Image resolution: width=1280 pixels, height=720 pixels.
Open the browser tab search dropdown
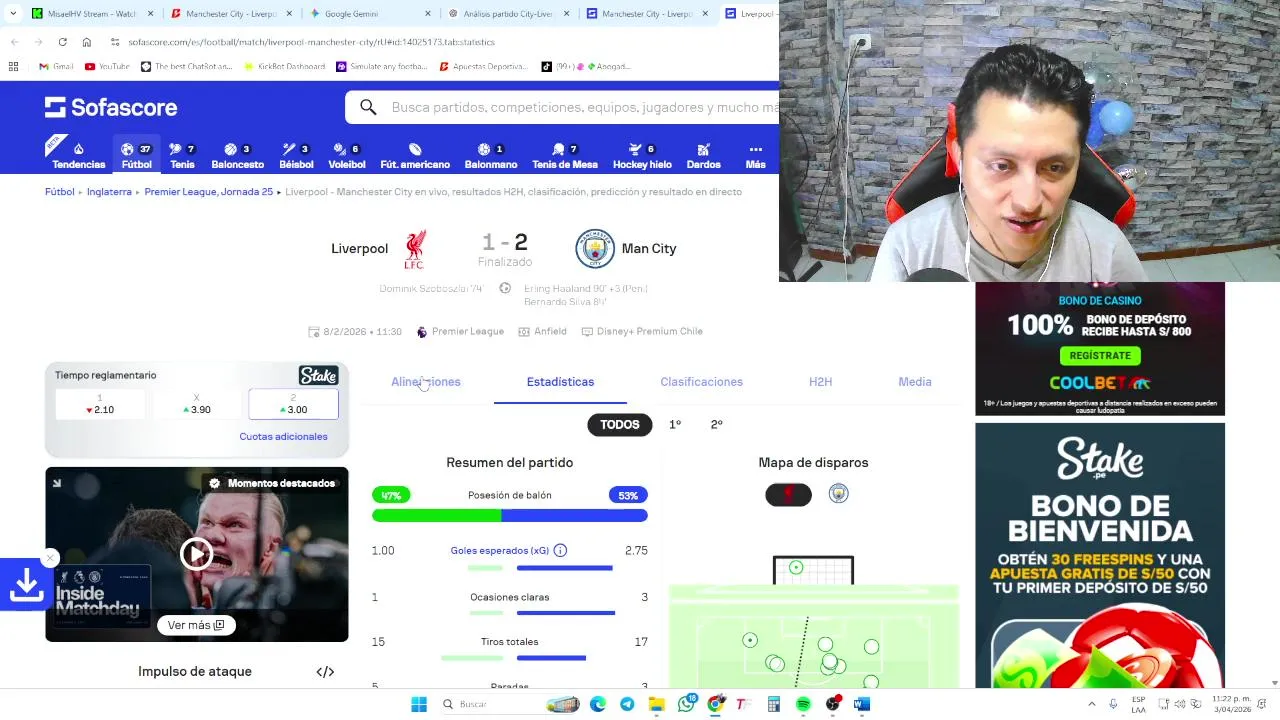coord(12,14)
